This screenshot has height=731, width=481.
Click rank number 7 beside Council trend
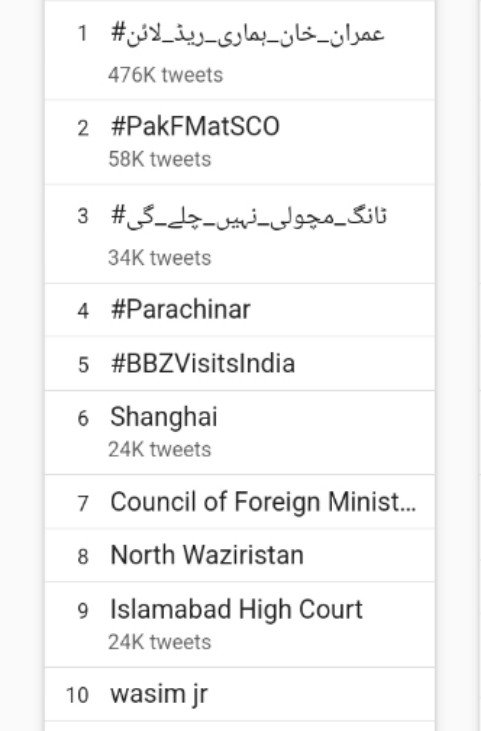(83, 503)
